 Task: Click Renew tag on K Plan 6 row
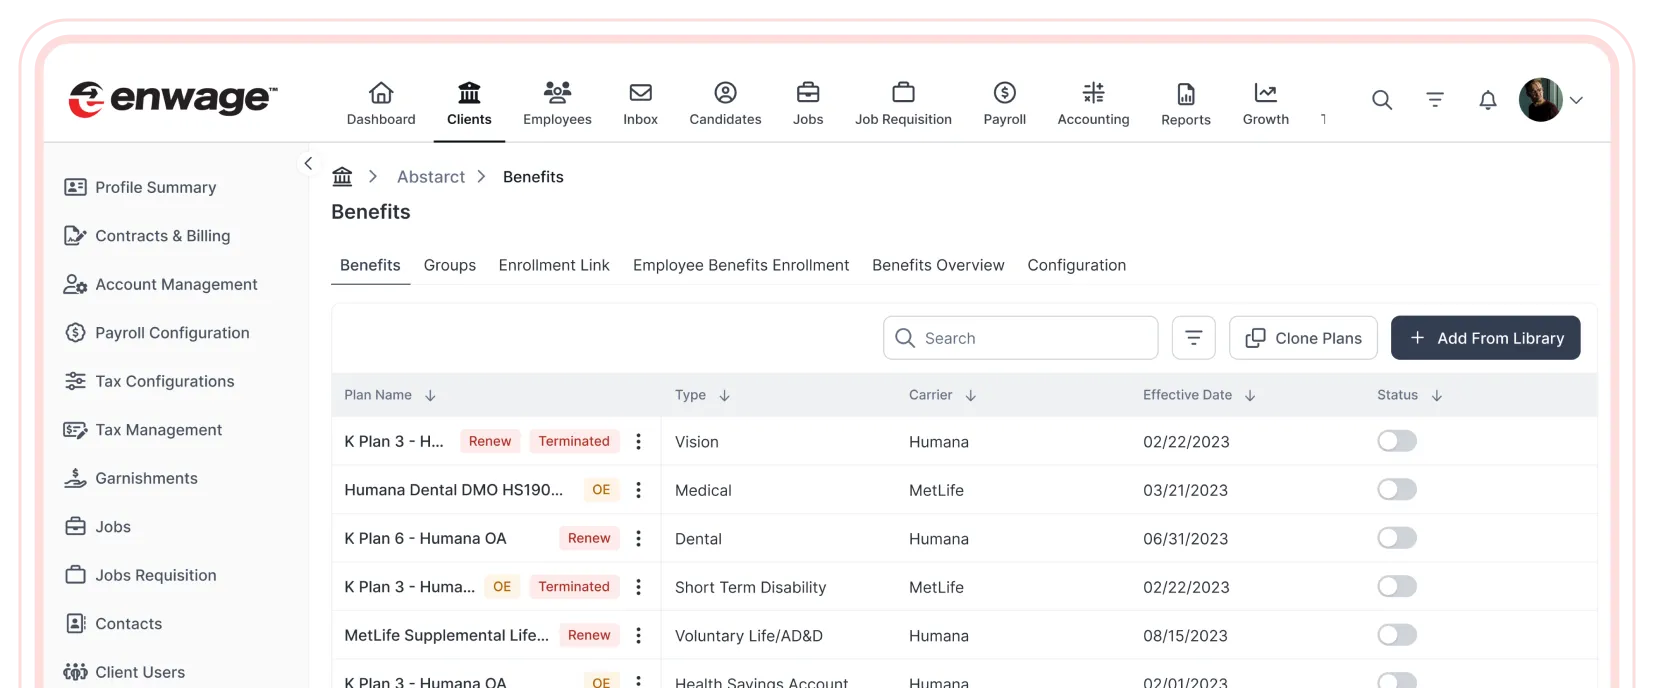pos(589,538)
